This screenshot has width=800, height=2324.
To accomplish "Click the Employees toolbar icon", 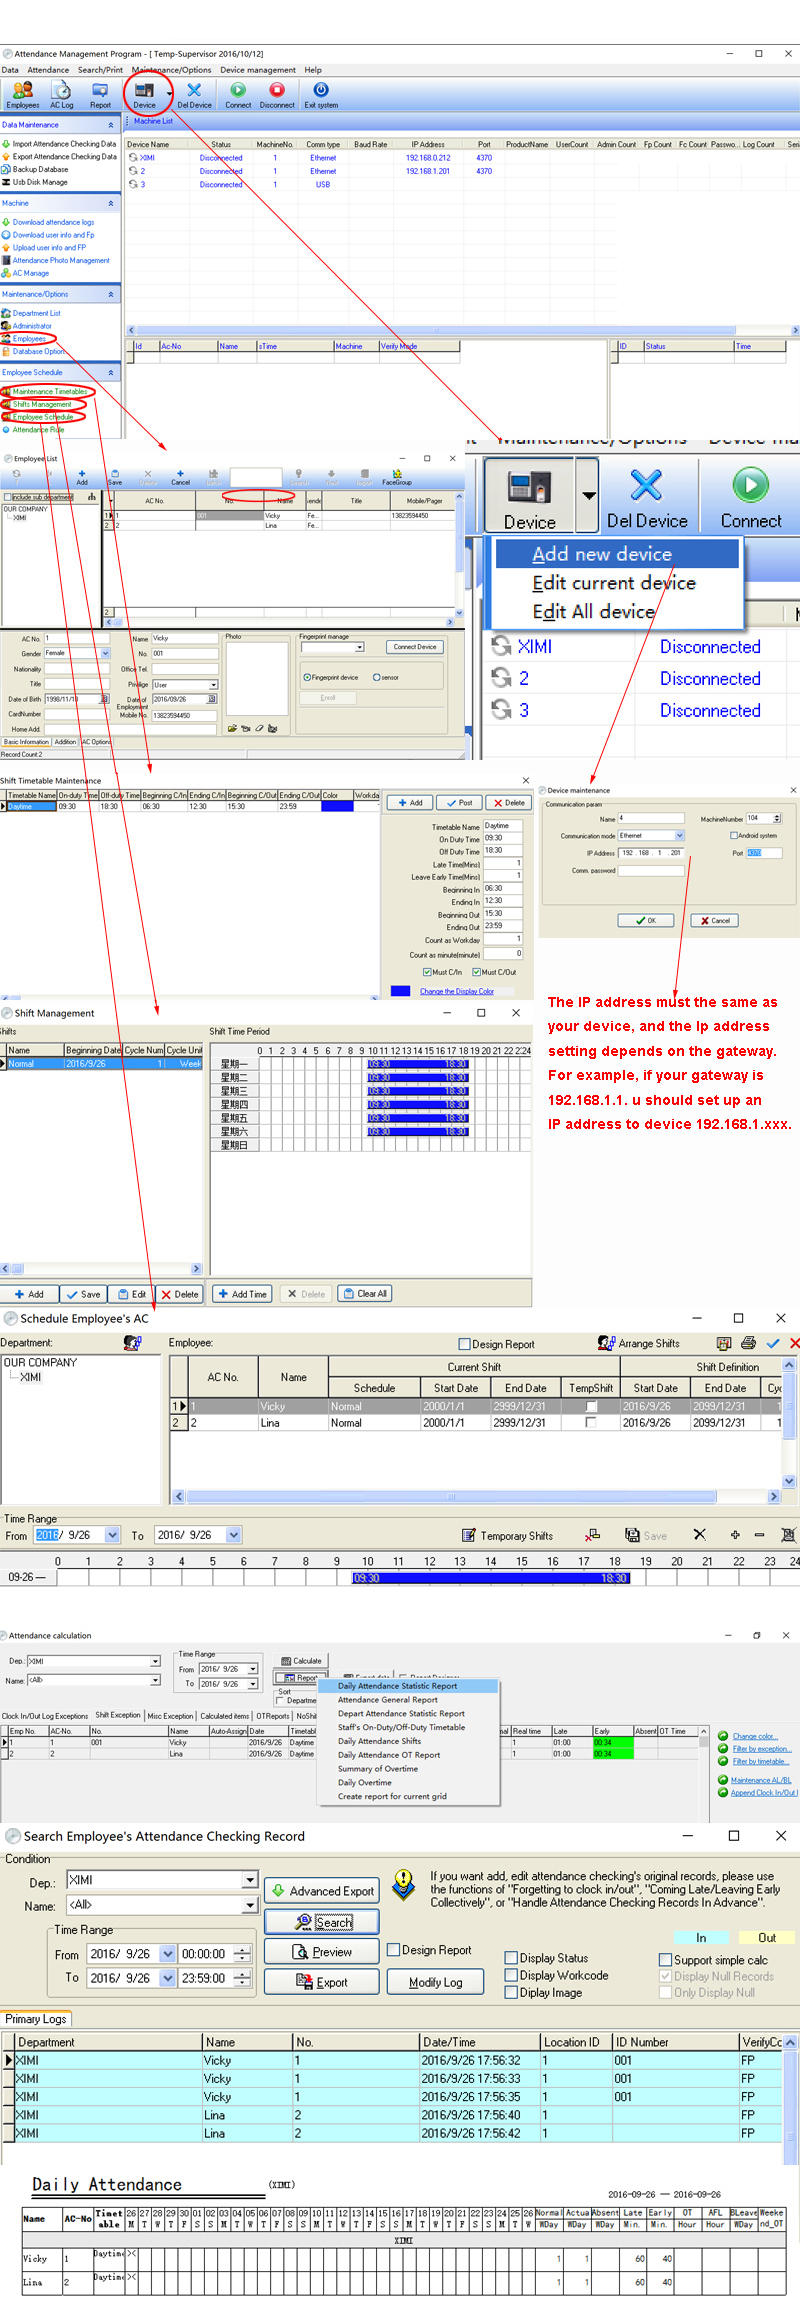I will pyautogui.click(x=22, y=90).
